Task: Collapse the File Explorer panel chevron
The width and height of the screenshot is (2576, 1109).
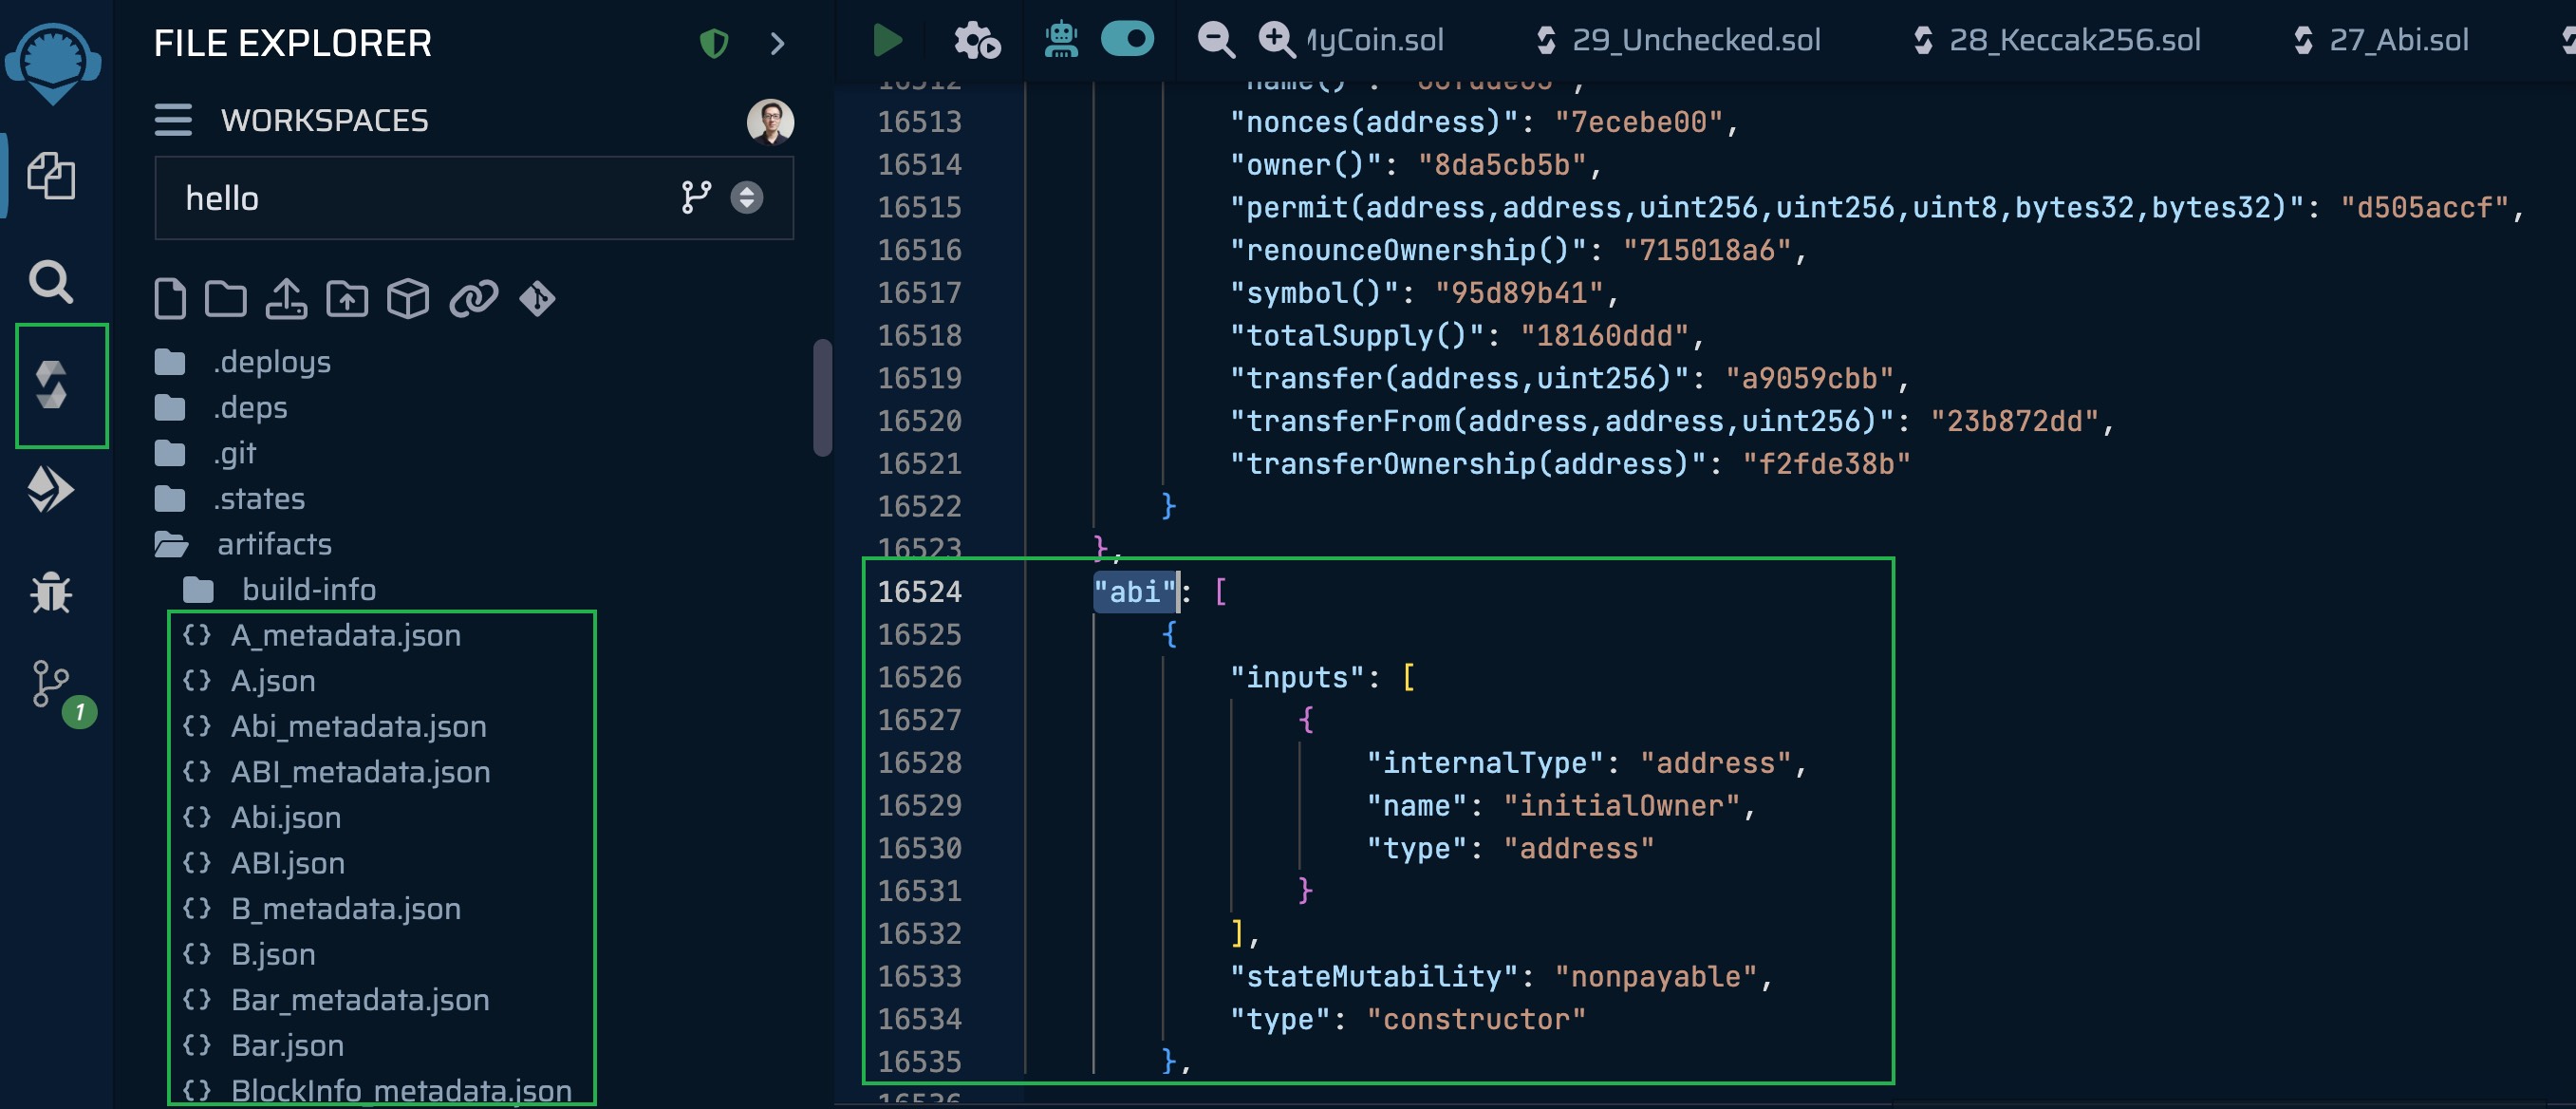Action: [777, 44]
